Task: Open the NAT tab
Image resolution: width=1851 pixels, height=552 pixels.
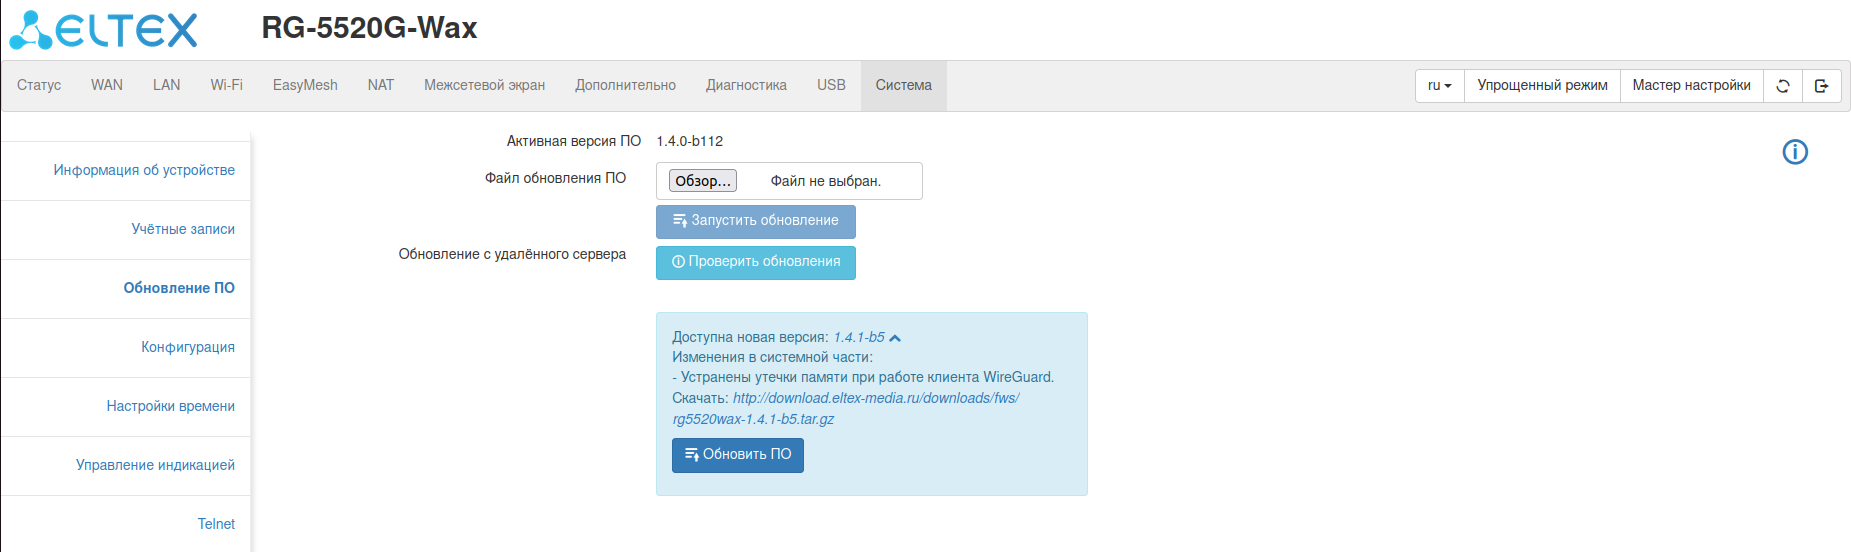Action: click(x=381, y=85)
